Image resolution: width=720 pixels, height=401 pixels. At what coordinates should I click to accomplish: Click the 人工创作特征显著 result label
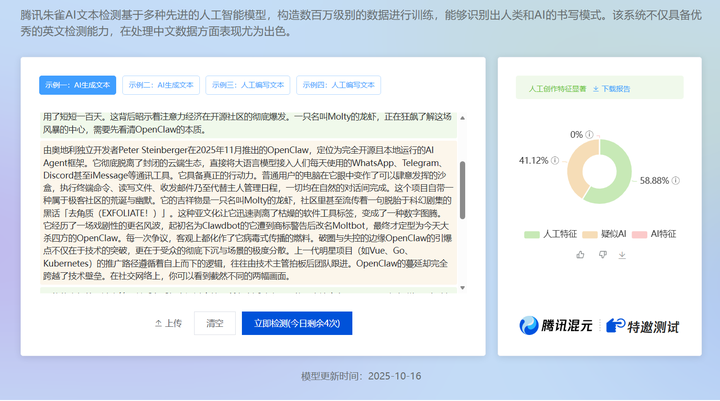(x=557, y=89)
